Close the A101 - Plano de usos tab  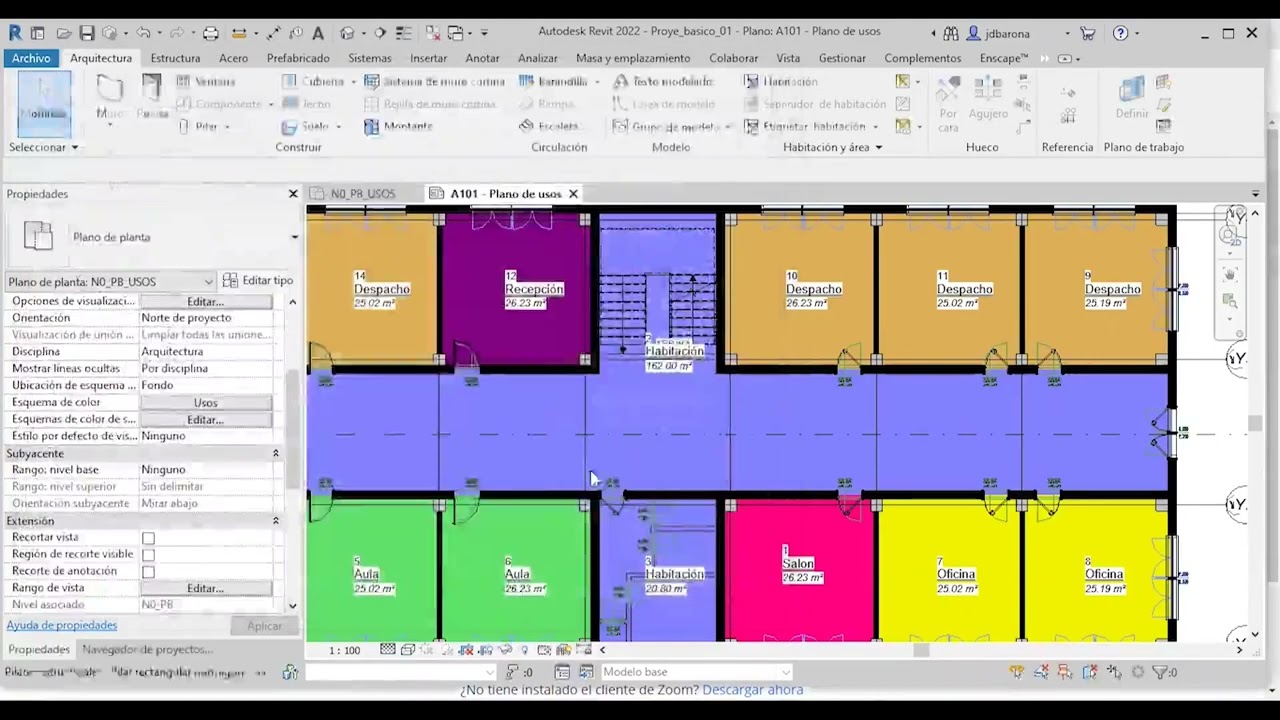pyautogui.click(x=573, y=194)
